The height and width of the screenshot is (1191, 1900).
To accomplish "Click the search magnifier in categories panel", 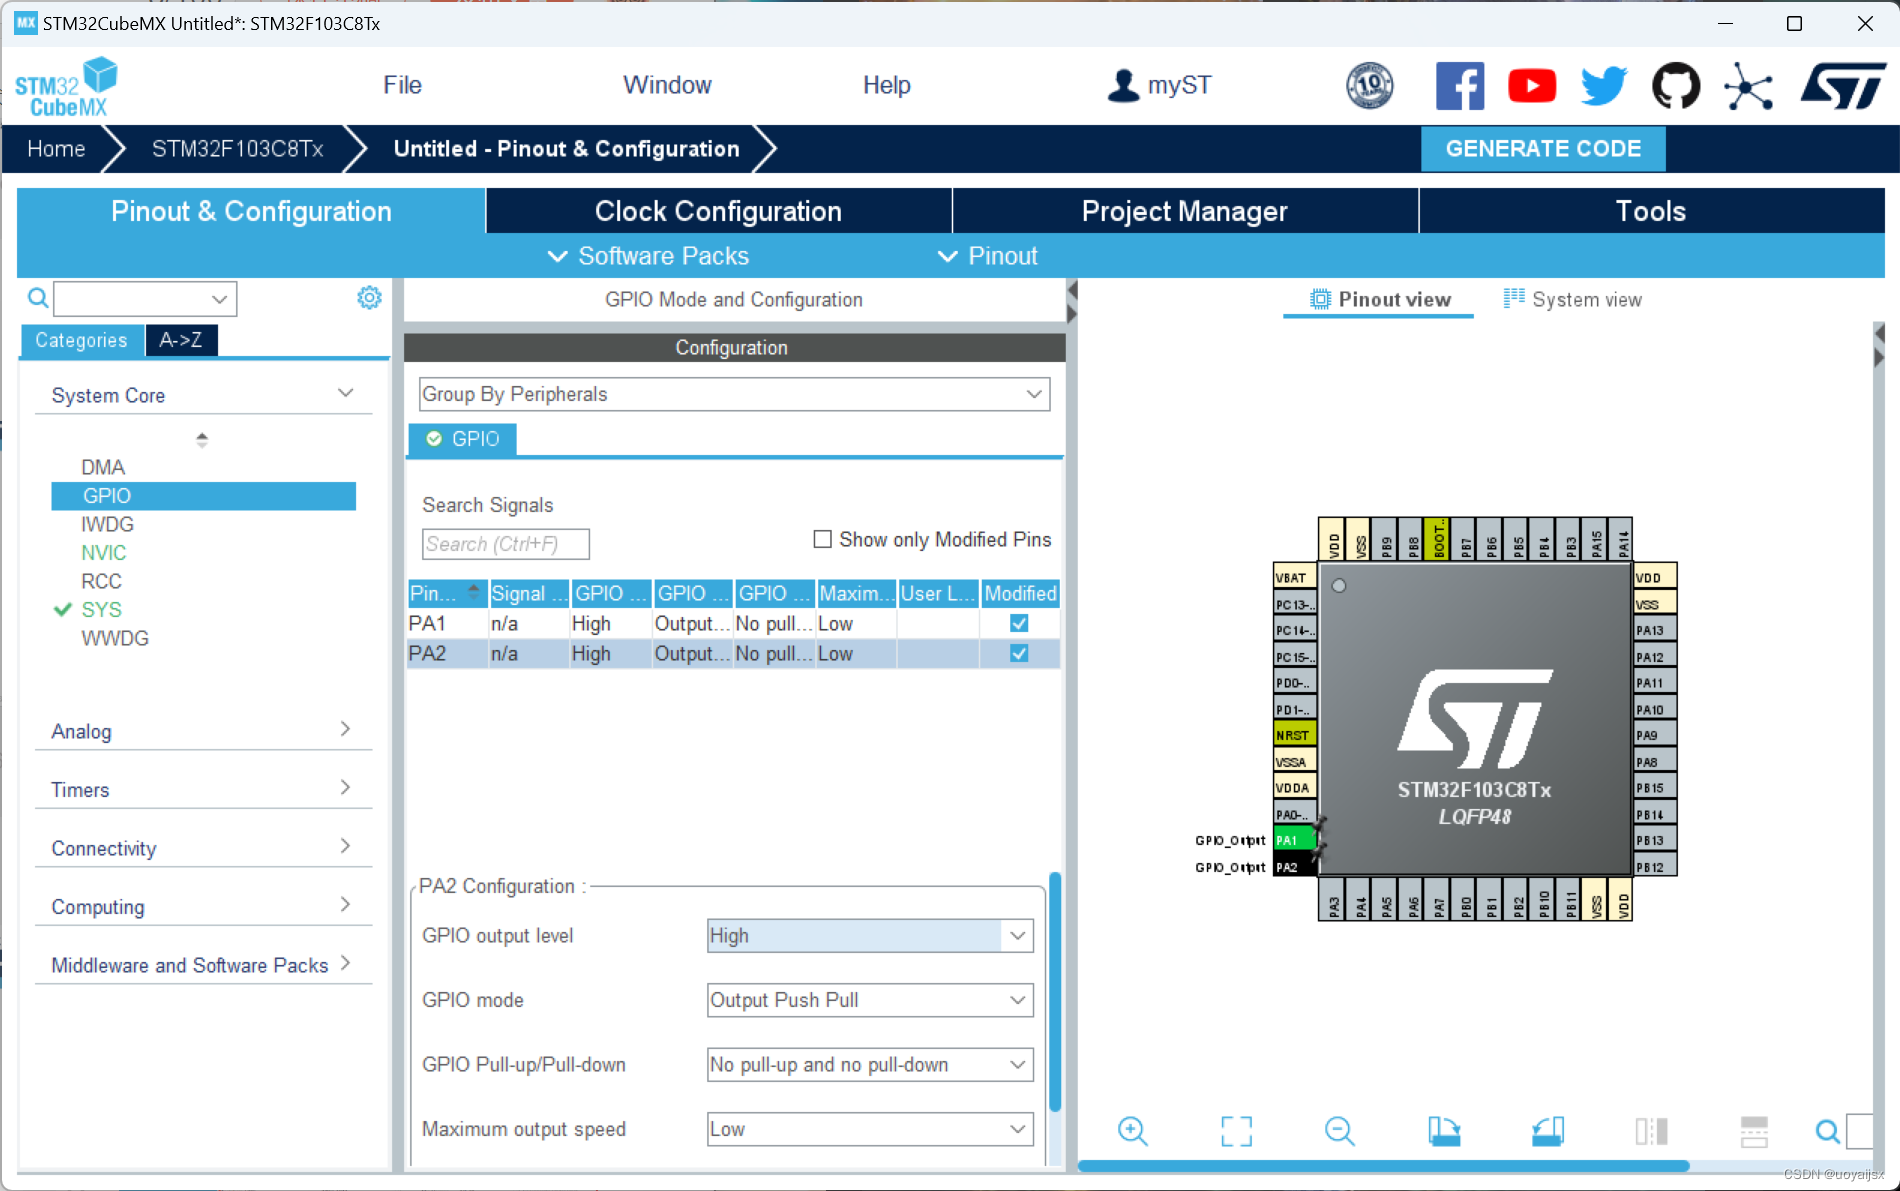I will (37, 298).
